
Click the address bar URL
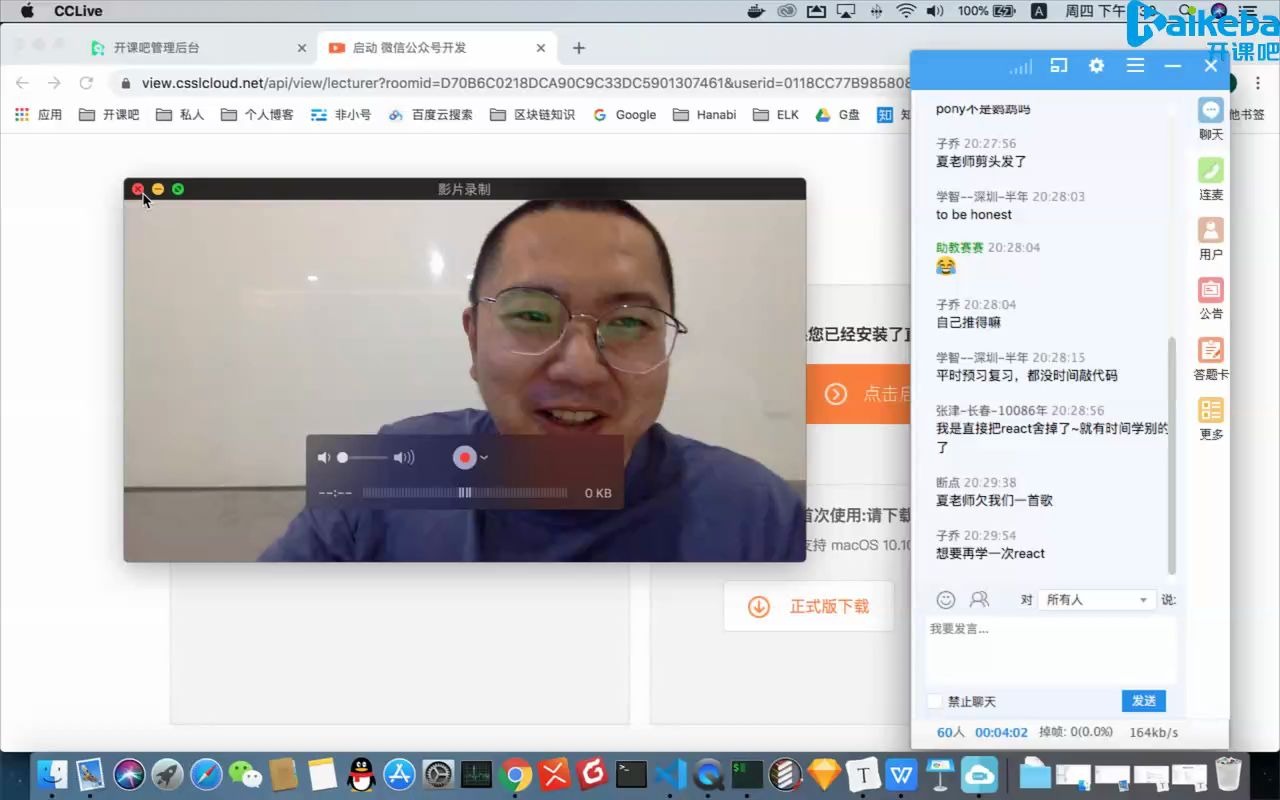pos(526,83)
